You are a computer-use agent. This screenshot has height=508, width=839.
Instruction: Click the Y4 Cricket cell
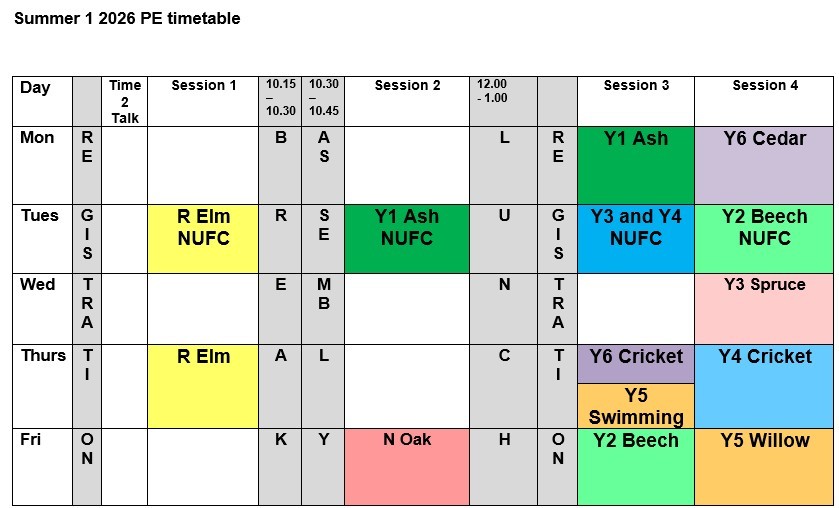765,386
